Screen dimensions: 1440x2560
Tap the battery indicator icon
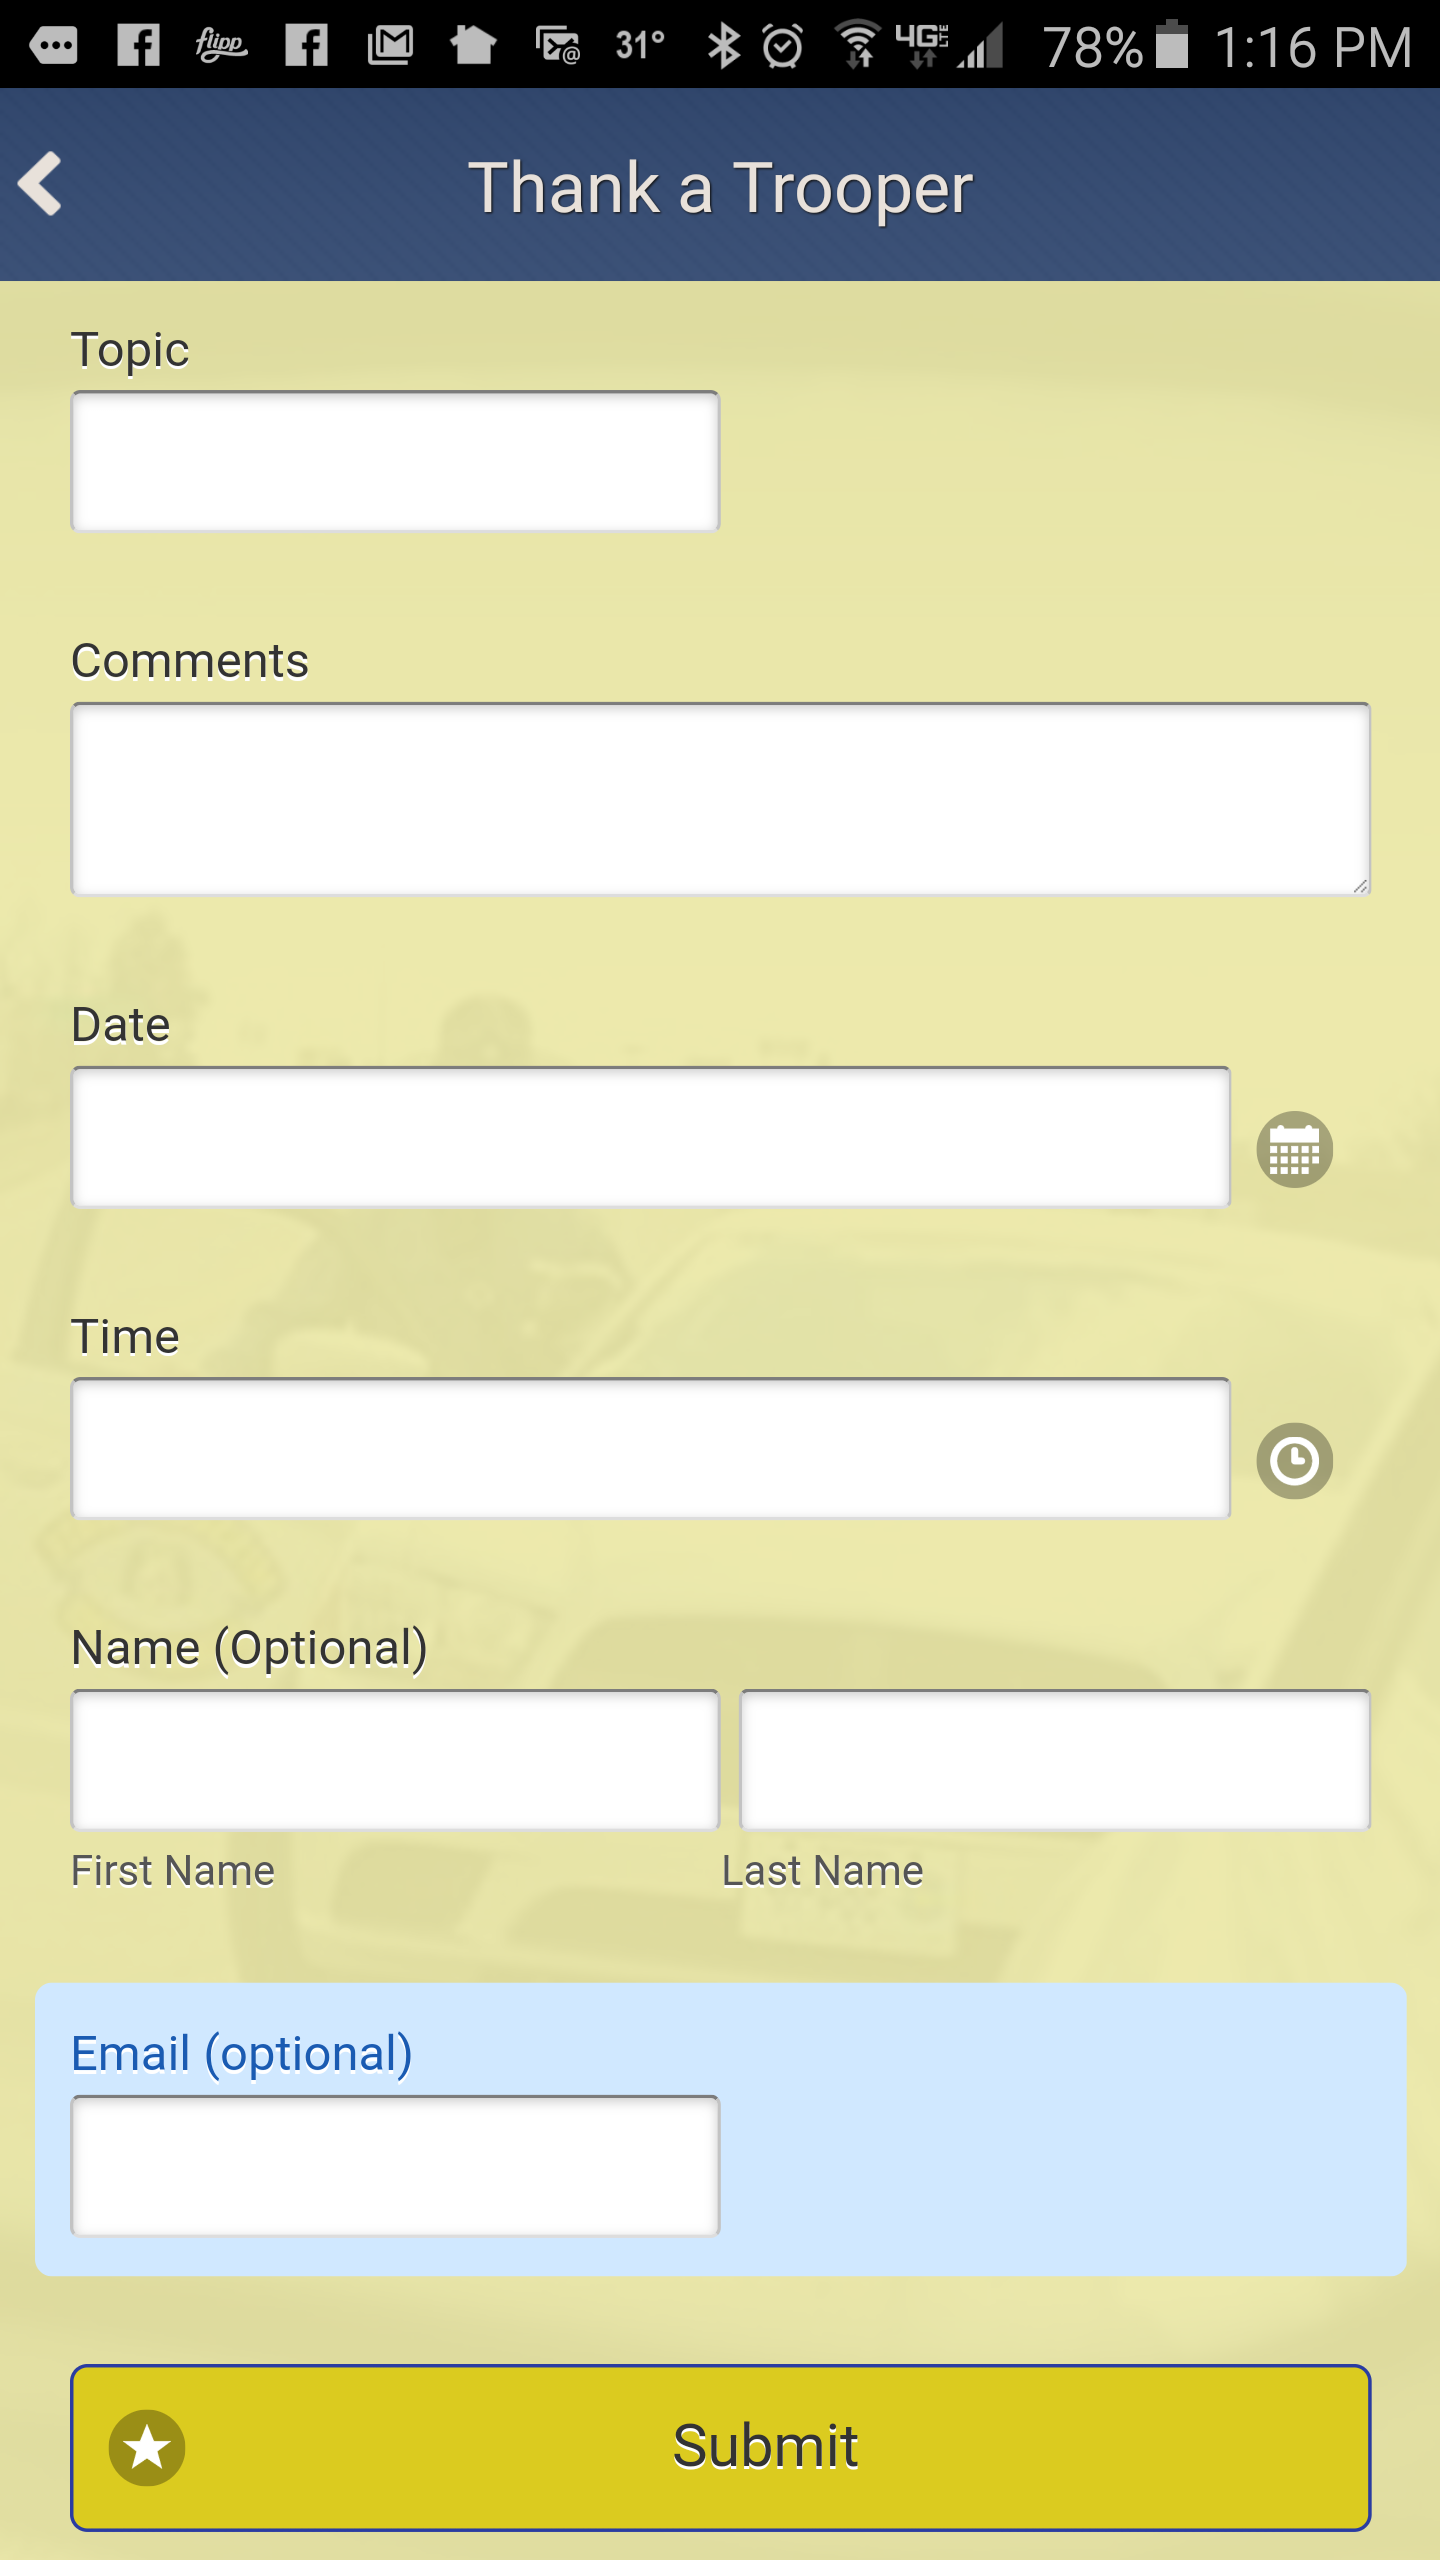click(x=1172, y=45)
